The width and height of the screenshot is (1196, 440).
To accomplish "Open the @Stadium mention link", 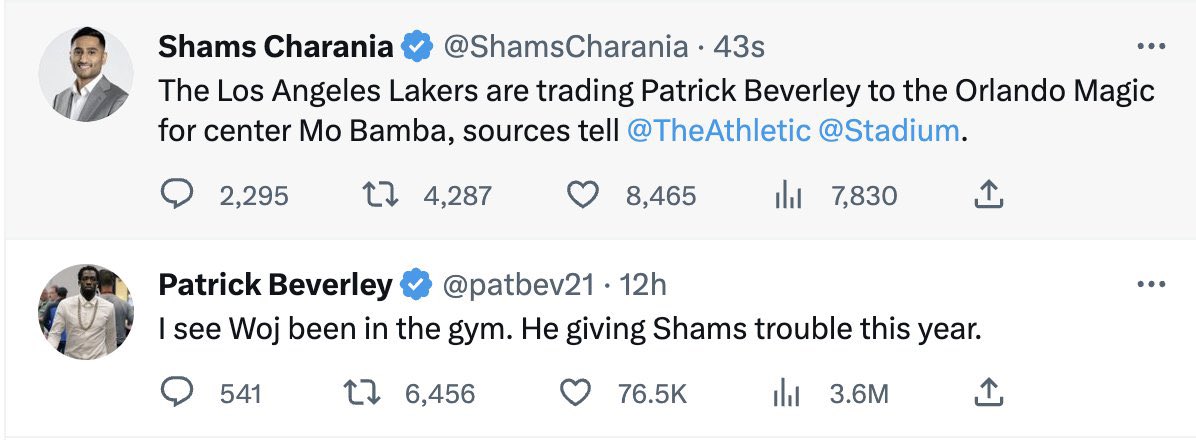I will point(889,132).
